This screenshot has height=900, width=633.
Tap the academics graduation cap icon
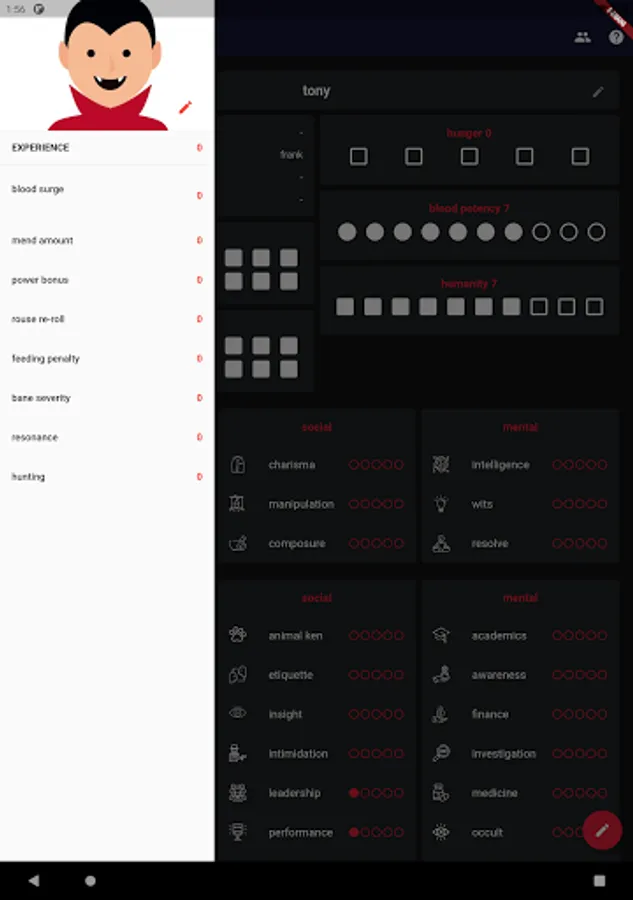click(x=441, y=635)
